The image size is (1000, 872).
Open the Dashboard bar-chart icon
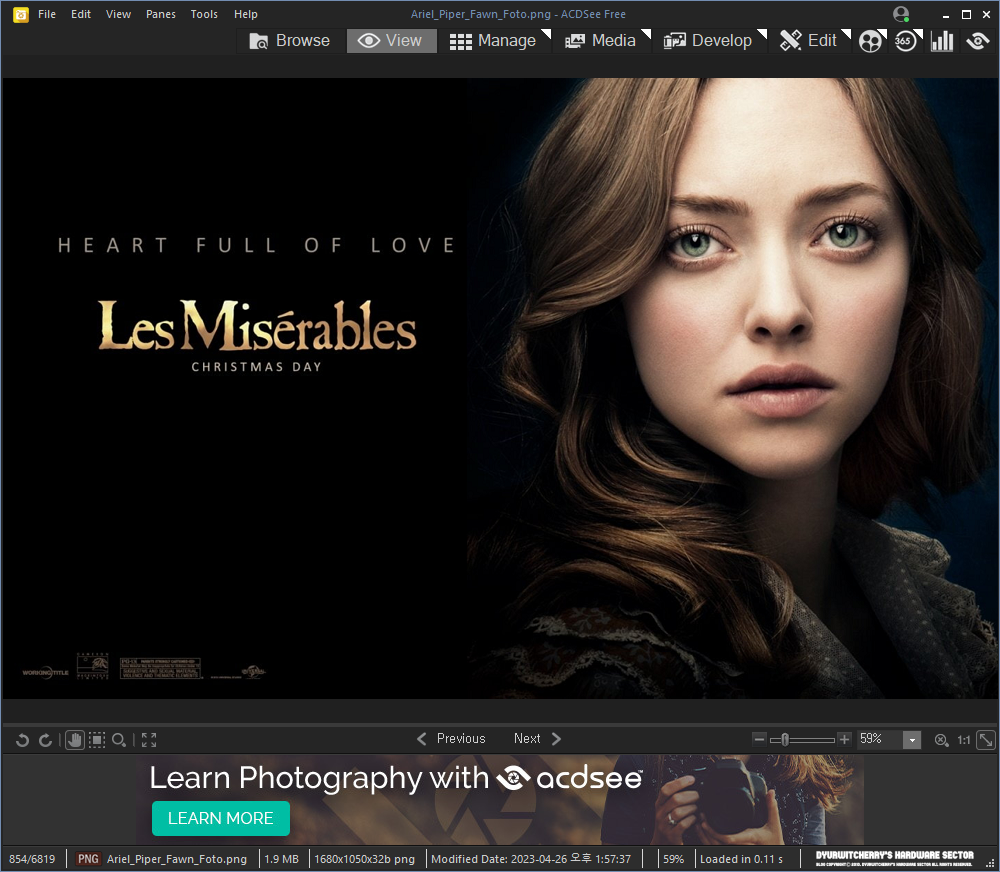pyautogui.click(x=941, y=41)
